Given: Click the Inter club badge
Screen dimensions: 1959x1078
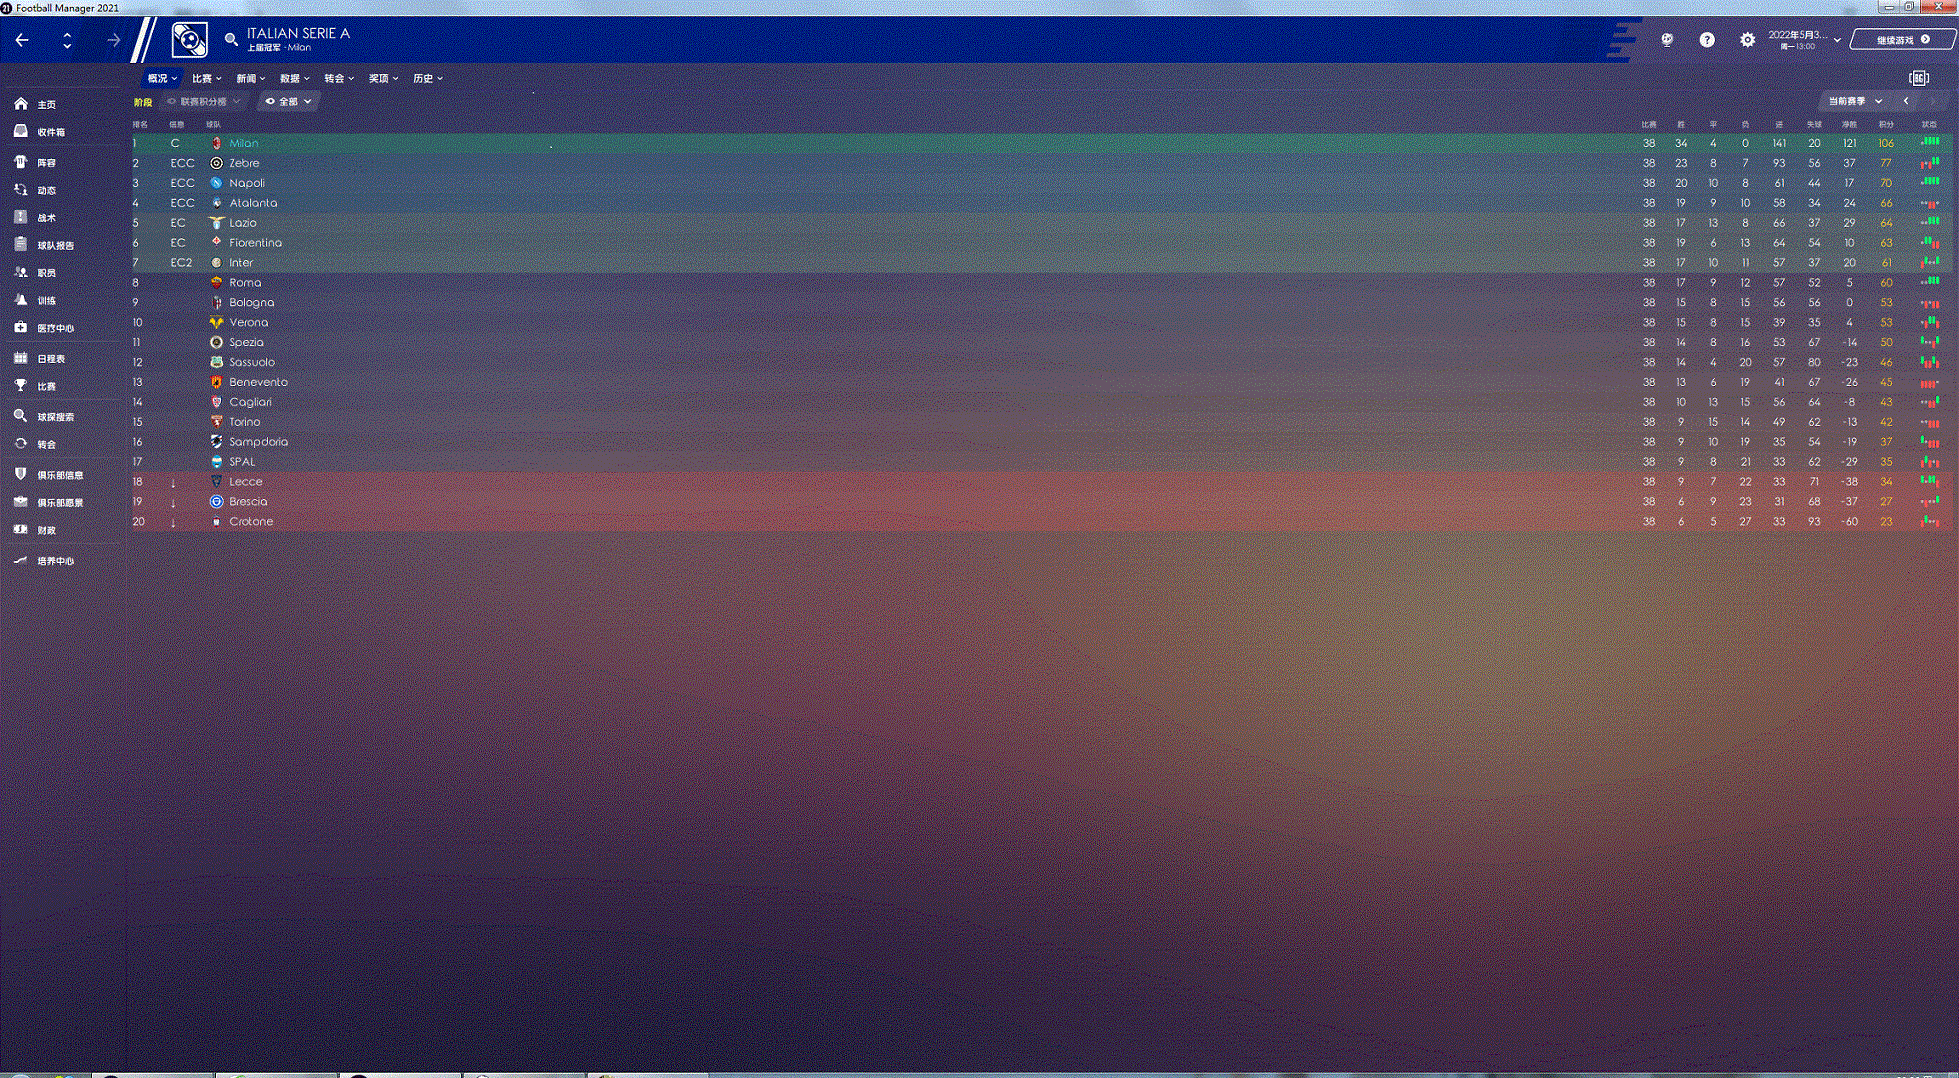Looking at the screenshot, I should 216,263.
